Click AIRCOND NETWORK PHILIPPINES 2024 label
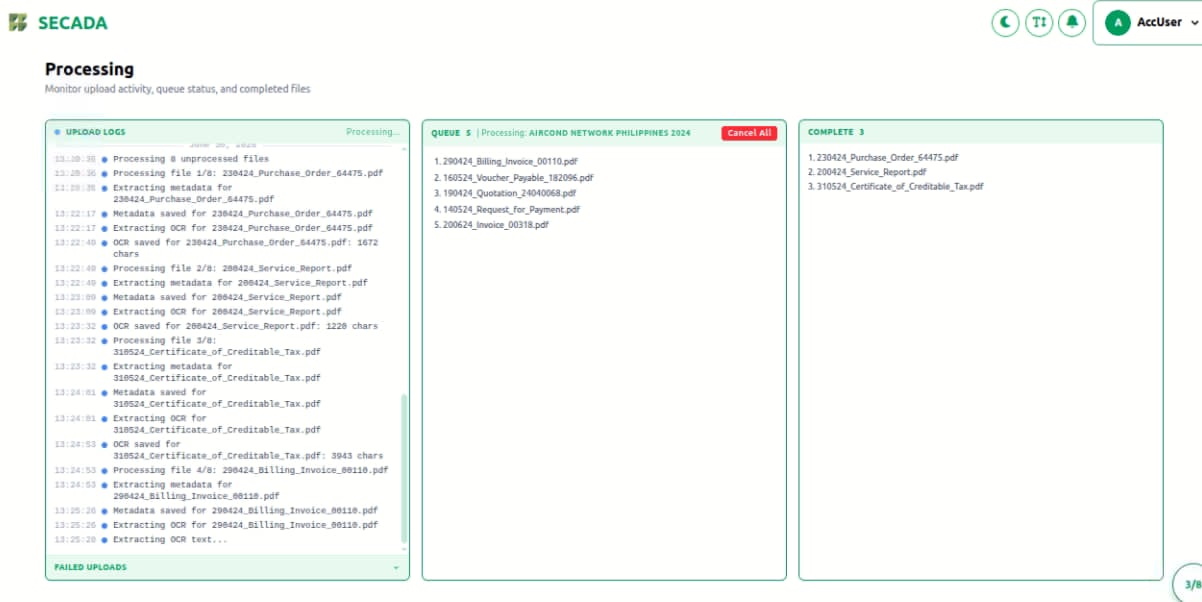Image resolution: width=1202 pixels, height=602 pixels. [x=610, y=133]
